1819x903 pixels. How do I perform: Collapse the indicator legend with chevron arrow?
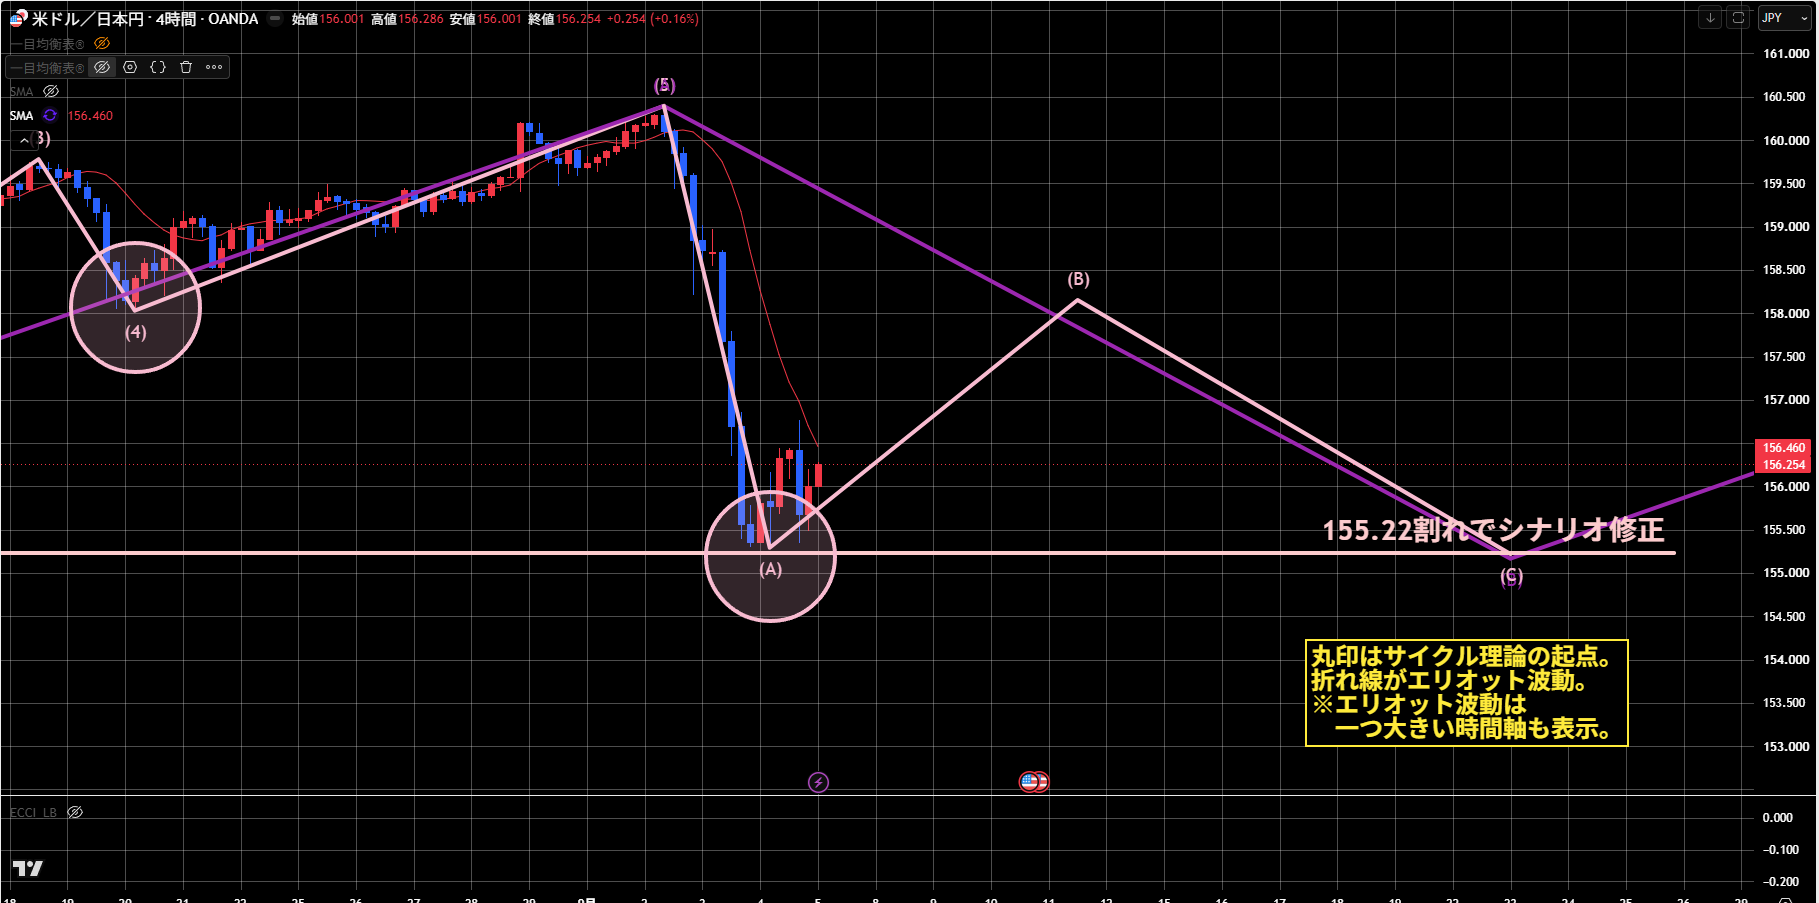pos(24,141)
